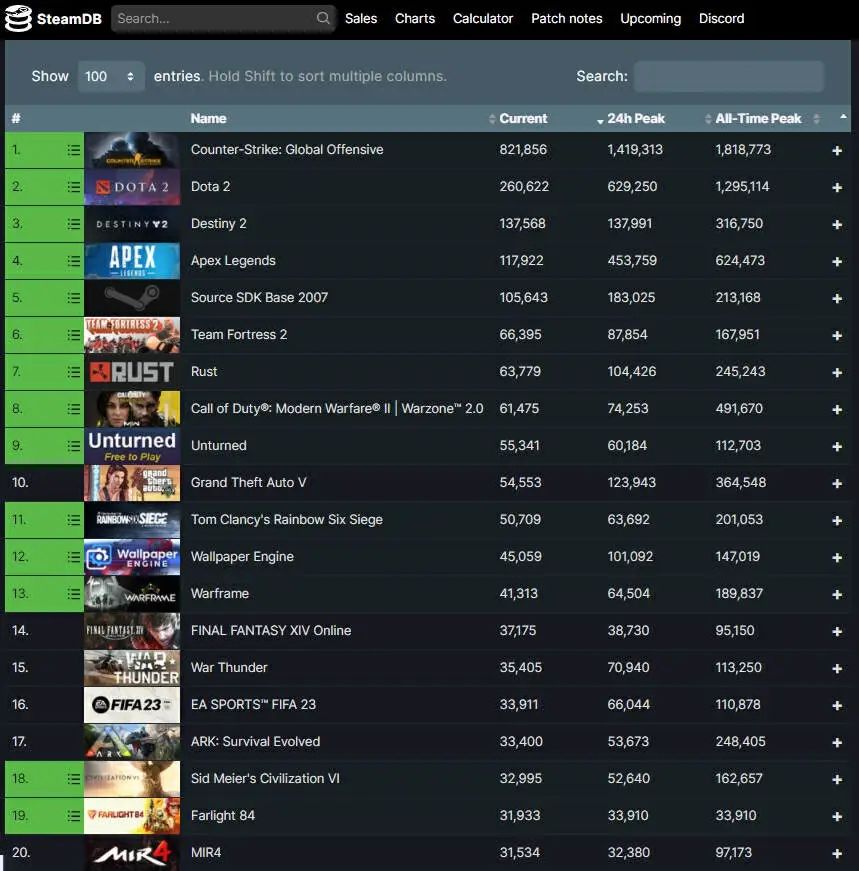Click the Team Fortress 2 thumbnail

132,335
